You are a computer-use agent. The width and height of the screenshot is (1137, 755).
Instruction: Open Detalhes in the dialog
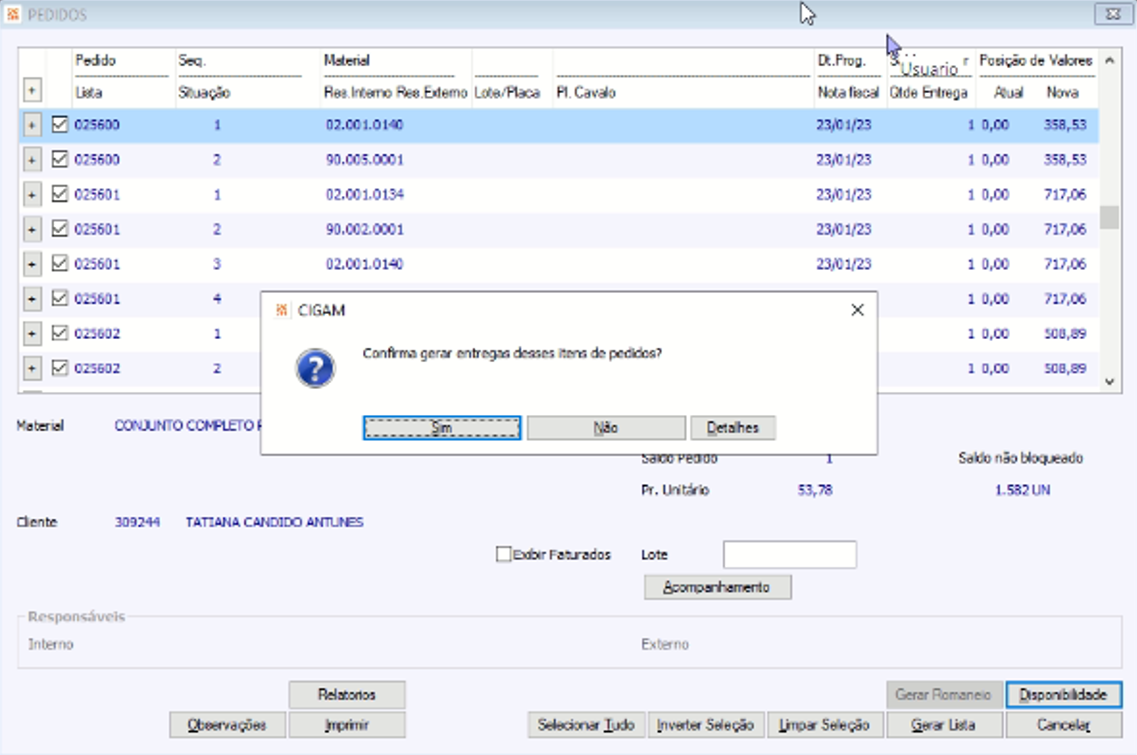[x=732, y=428]
